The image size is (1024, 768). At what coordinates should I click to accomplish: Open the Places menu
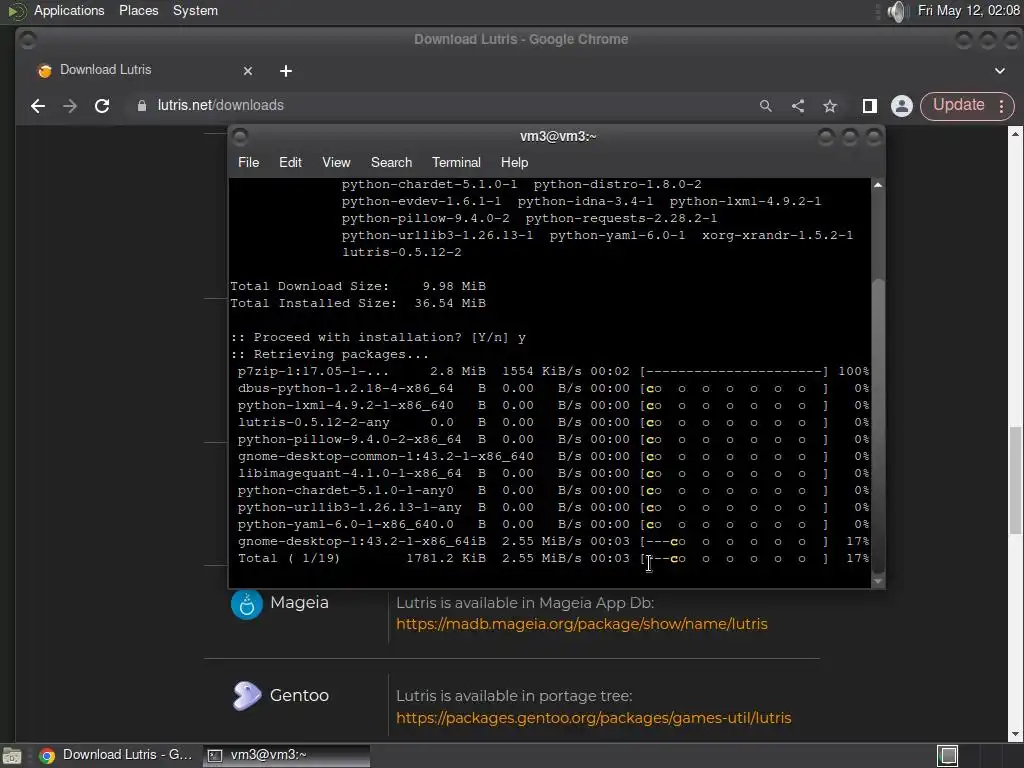[x=138, y=10]
